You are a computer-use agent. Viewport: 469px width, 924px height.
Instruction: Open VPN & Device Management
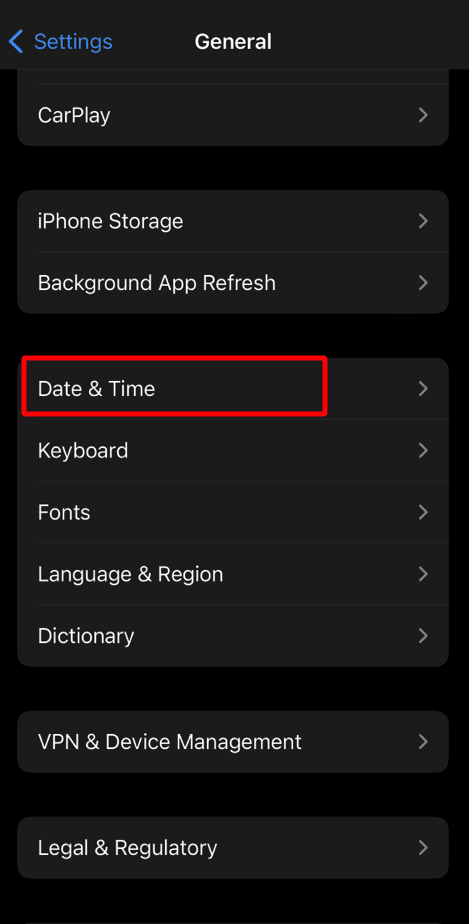coord(233,741)
